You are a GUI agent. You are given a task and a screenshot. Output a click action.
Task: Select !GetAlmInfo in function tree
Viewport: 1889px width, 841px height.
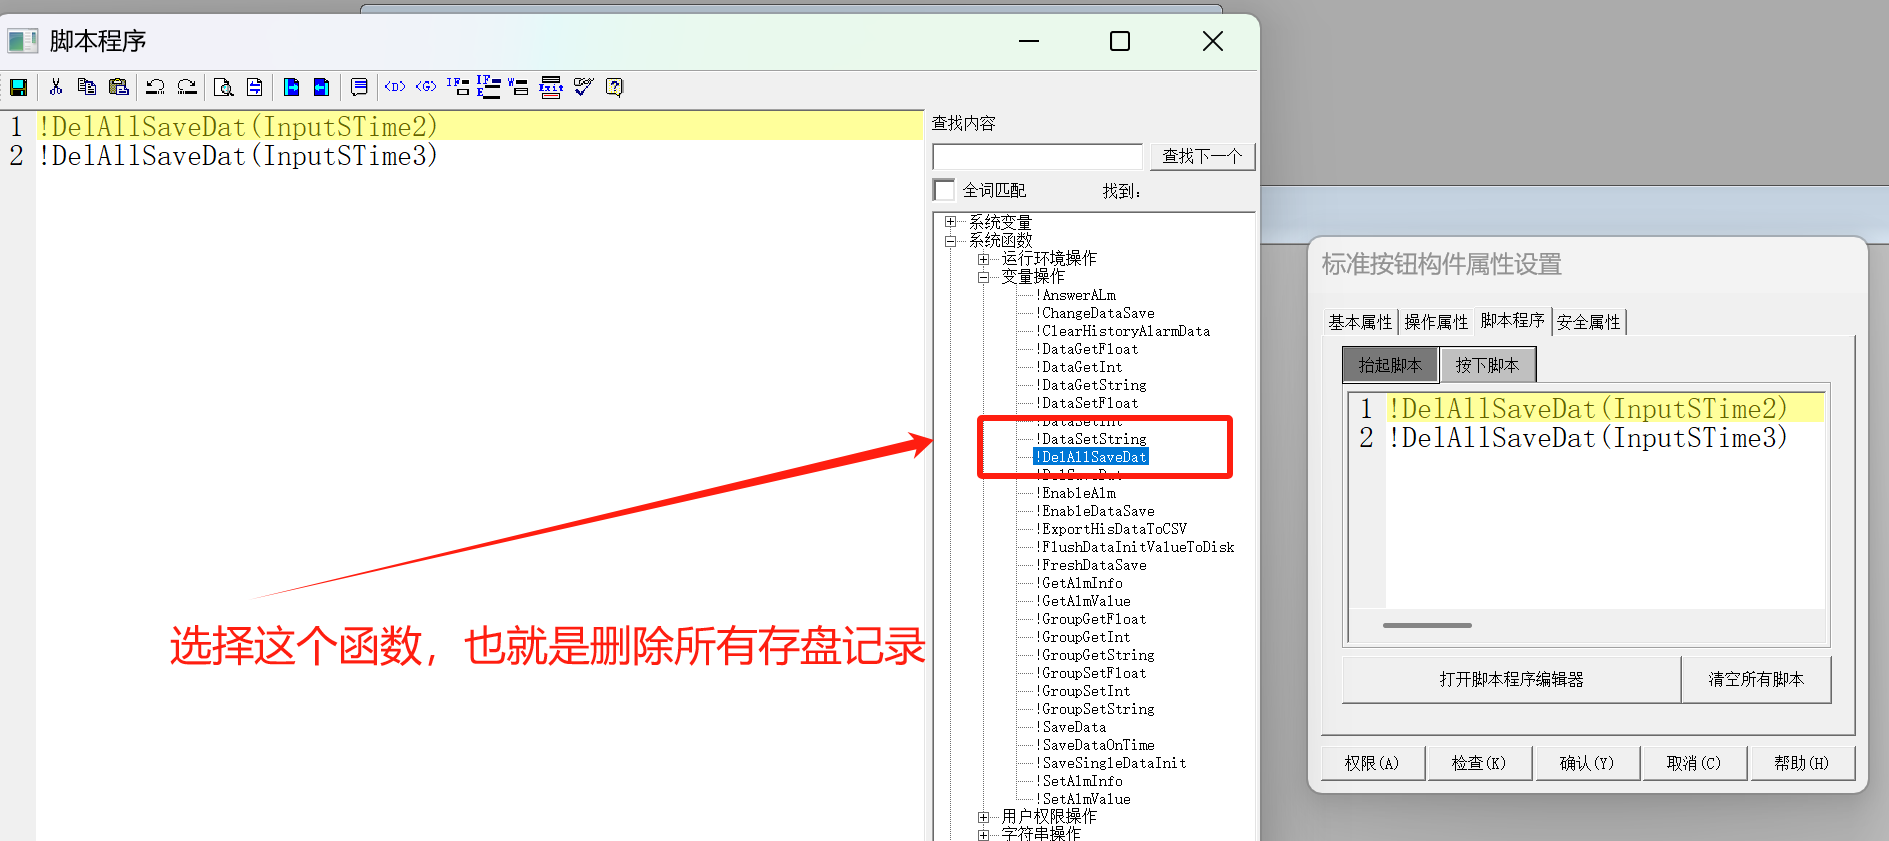[1079, 583]
